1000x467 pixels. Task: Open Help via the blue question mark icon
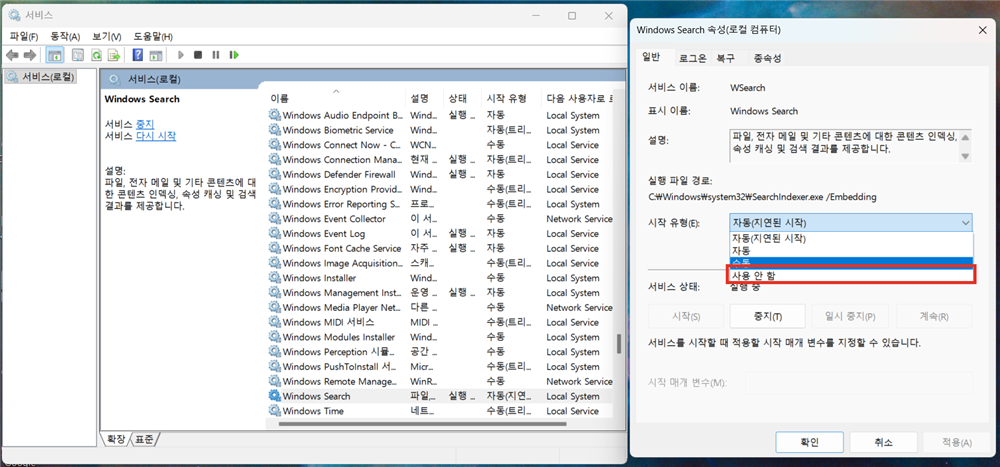pyautogui.click(x=137, y=56)
